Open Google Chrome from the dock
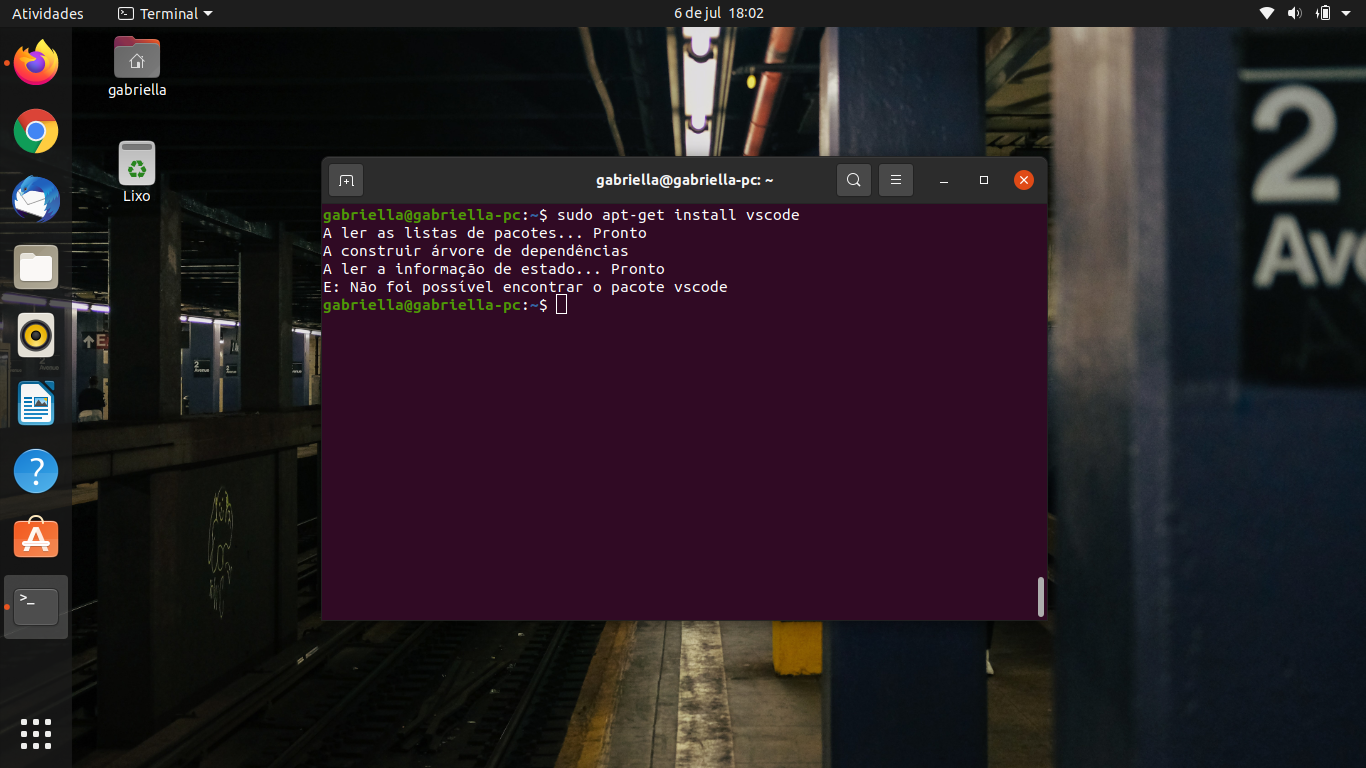 (36, 131)
